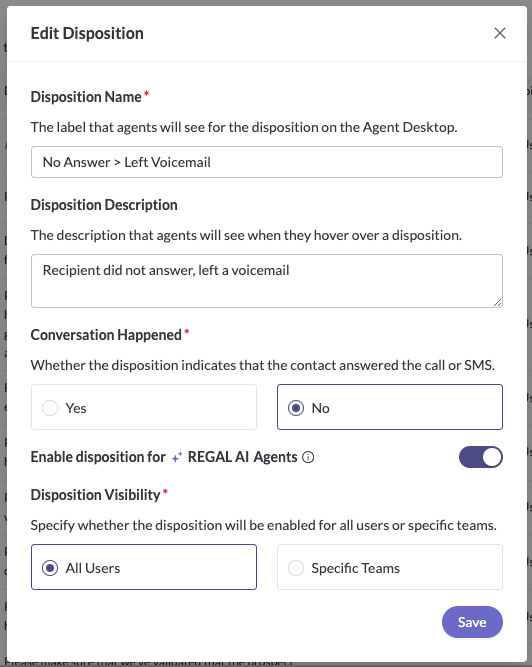Select Yes for Conversation Happened
The image size is (532, 667).
point(144,407)
